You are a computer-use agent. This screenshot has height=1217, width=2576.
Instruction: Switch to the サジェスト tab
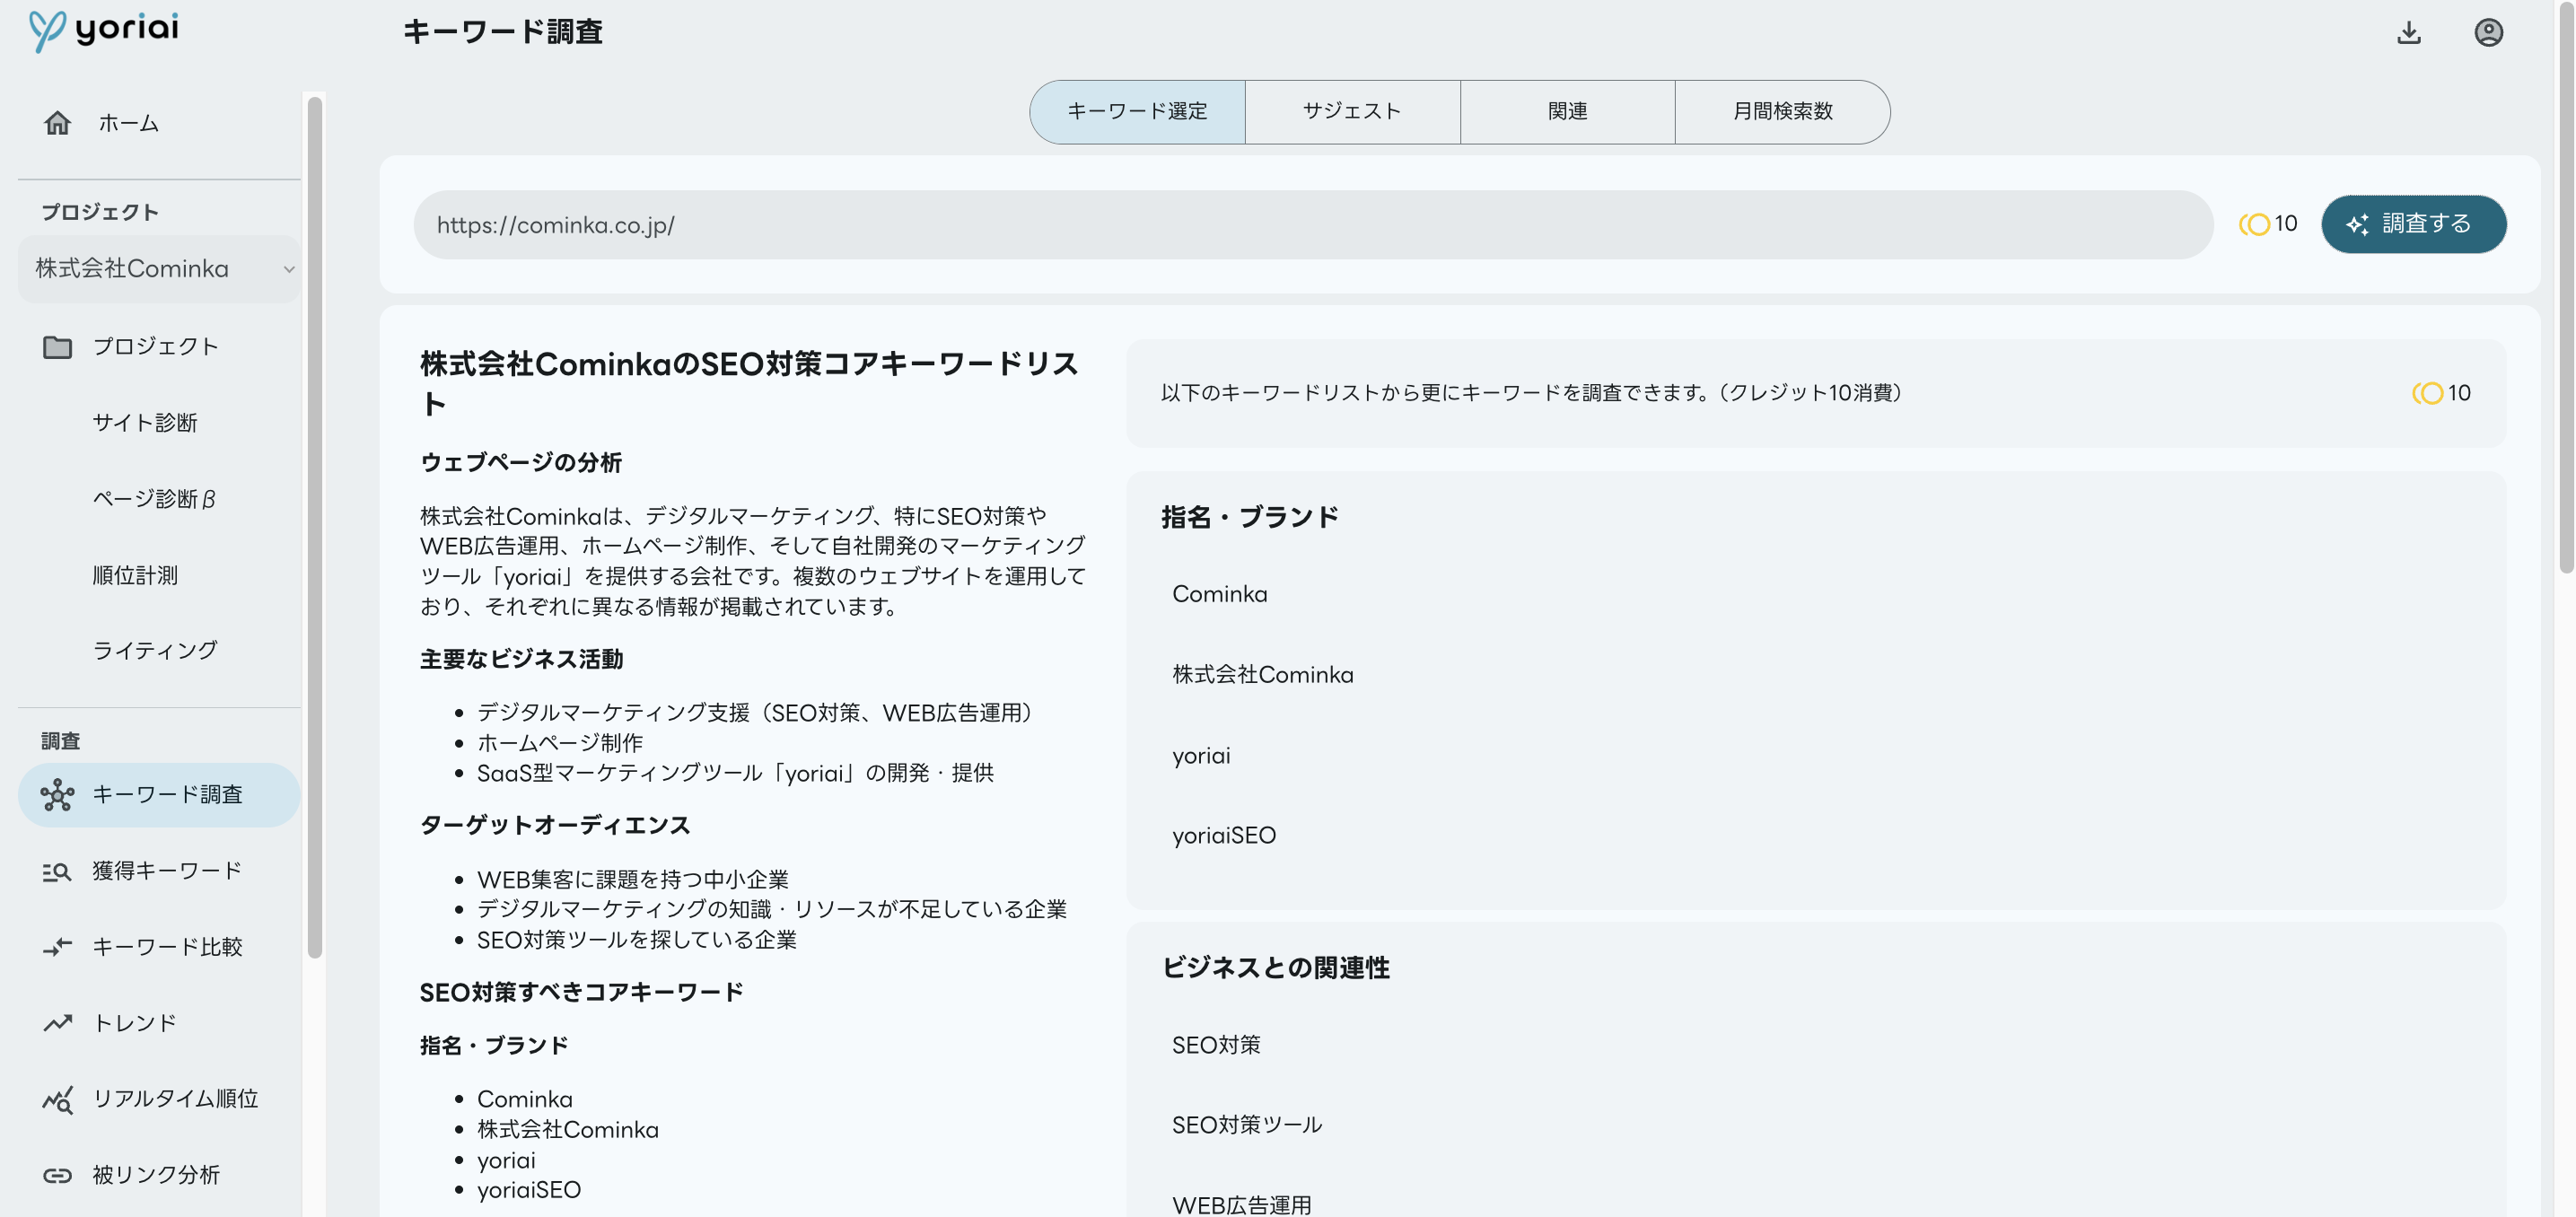click(x=1352, y=111)
